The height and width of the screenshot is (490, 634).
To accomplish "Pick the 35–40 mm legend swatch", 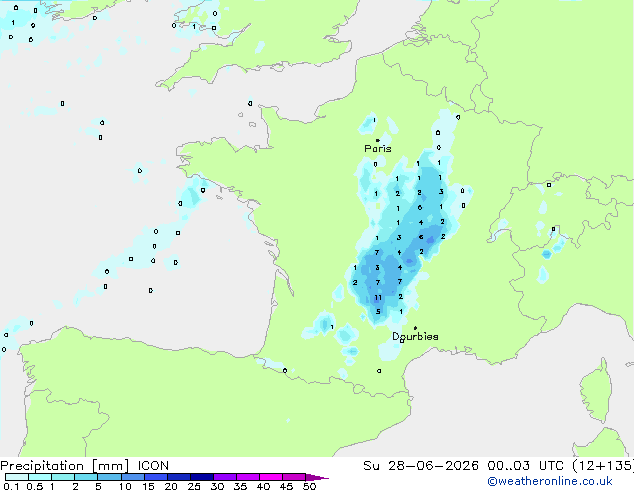I will [x=248, y=477].
